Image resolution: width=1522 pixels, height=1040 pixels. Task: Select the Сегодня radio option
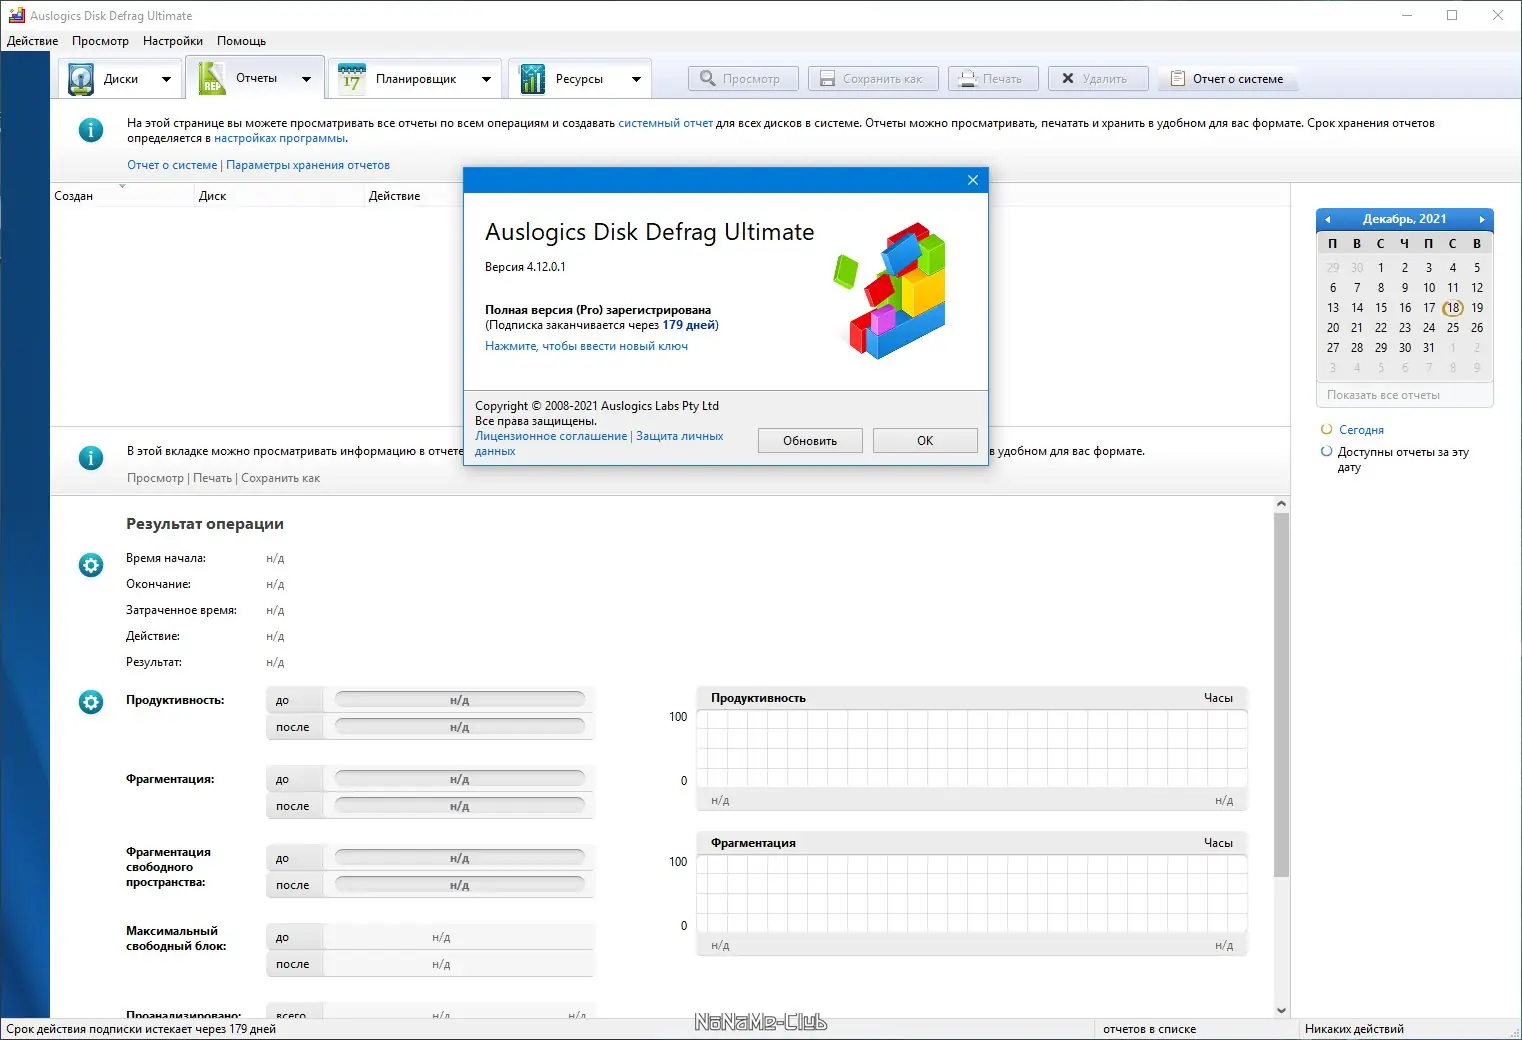[1327, 429]
